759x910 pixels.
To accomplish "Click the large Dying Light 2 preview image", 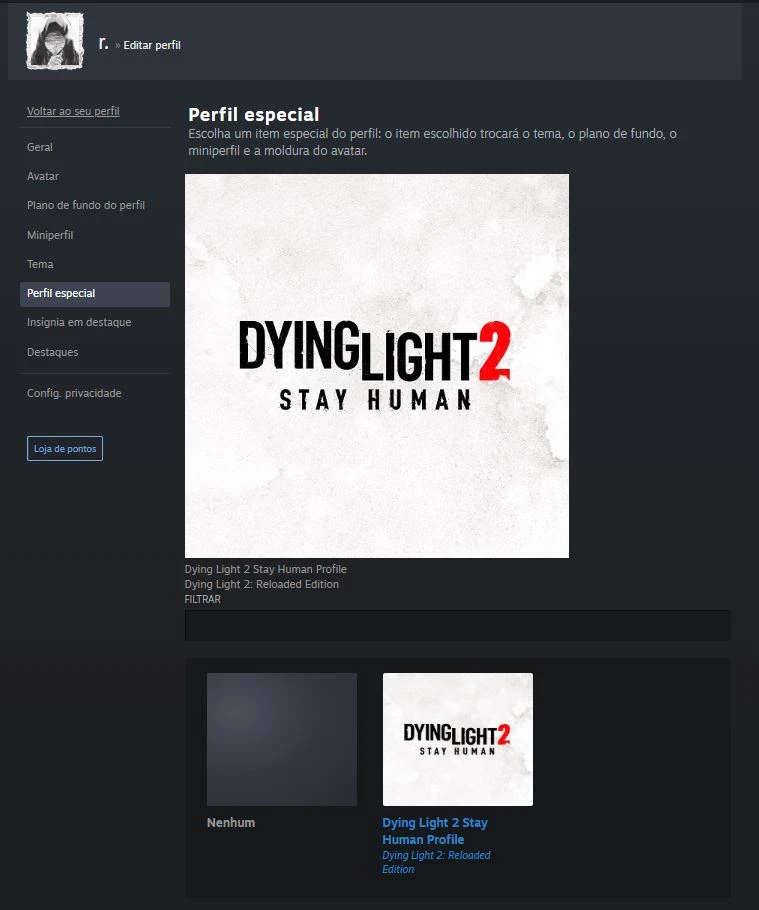I will [x=376, y=365].
